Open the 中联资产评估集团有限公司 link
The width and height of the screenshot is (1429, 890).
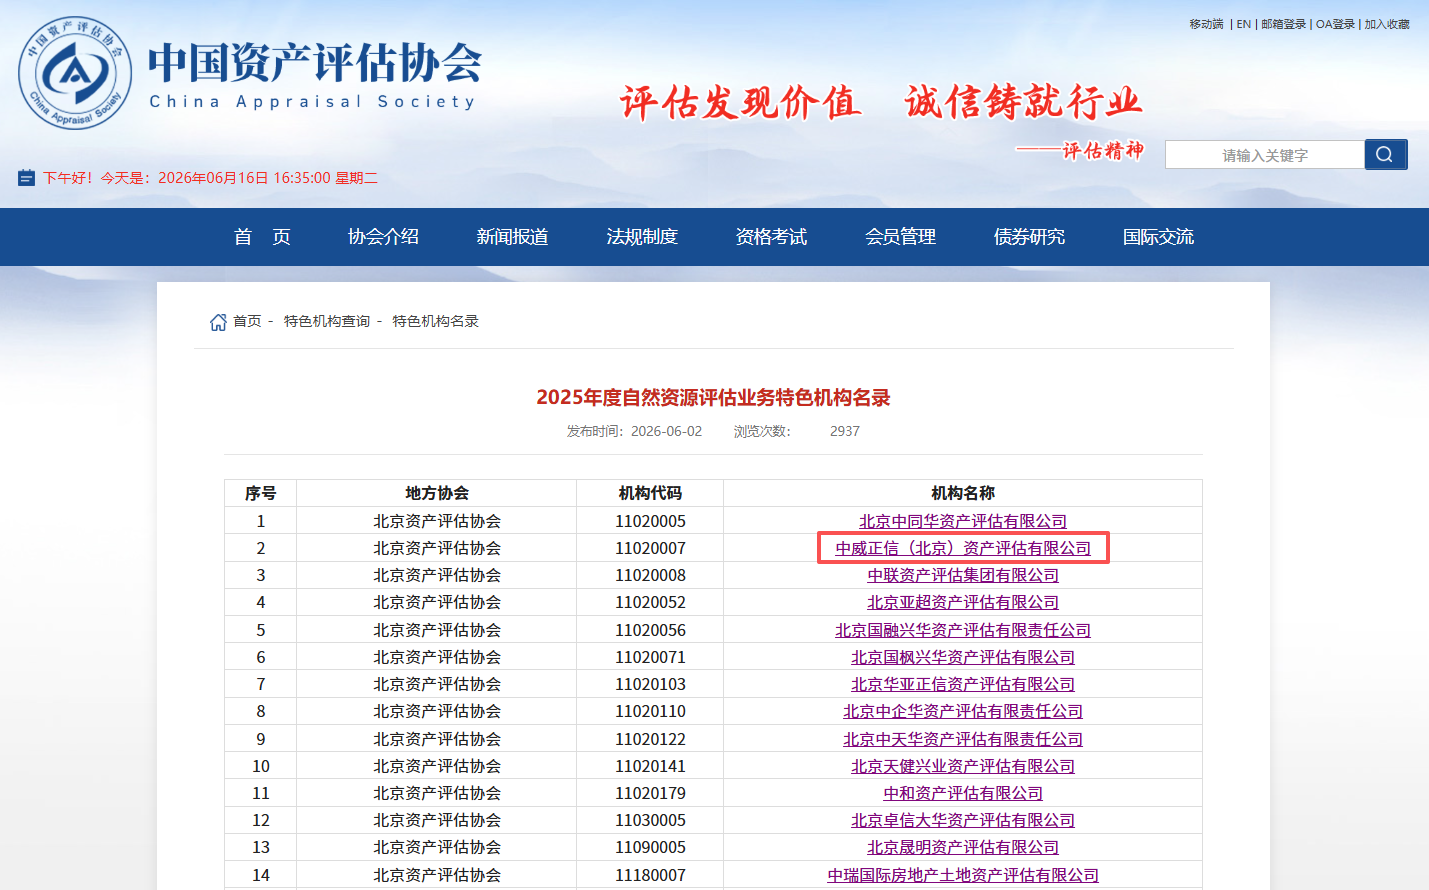(x=963, y=575)
